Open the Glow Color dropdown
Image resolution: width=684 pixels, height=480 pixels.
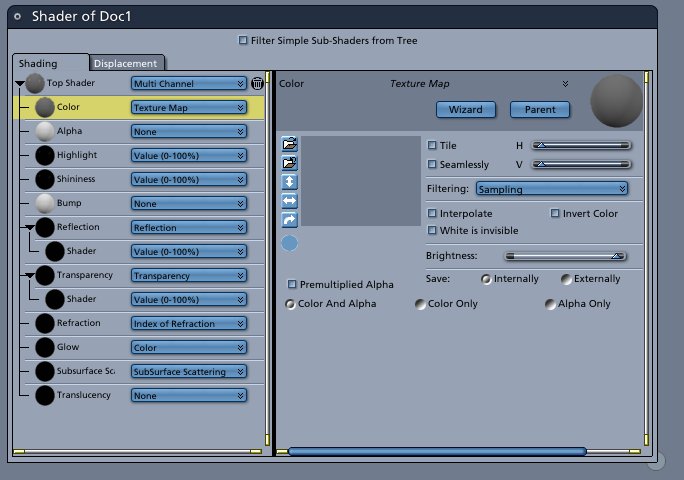(189, 347)
